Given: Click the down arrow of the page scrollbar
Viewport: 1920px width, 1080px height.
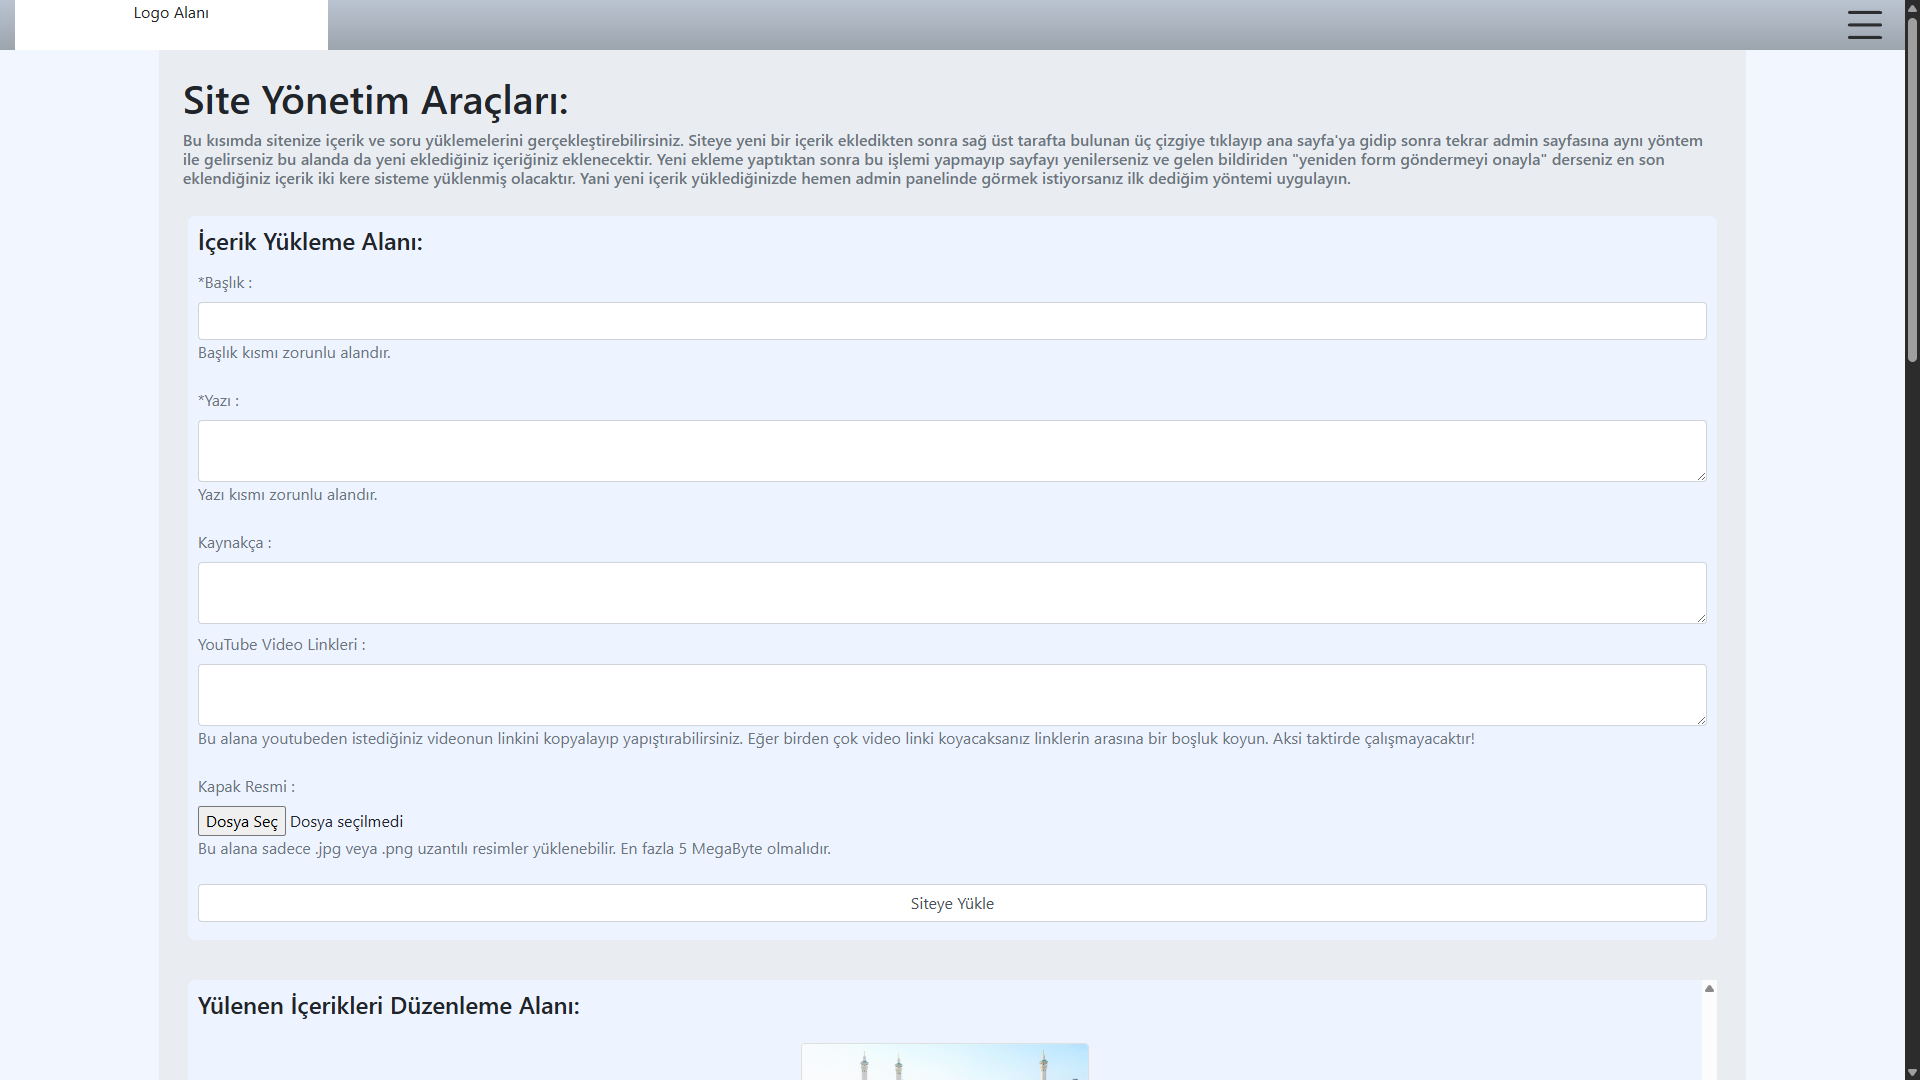Looking at the screenshot, I should (x=1909, y=1071).
